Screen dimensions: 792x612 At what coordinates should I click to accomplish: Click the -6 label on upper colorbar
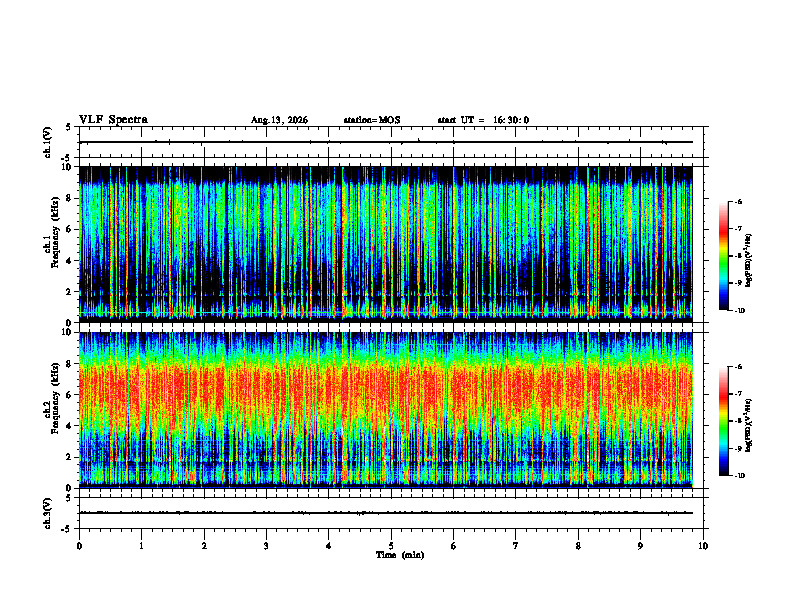pyautogui.click(x=738, y=202)
